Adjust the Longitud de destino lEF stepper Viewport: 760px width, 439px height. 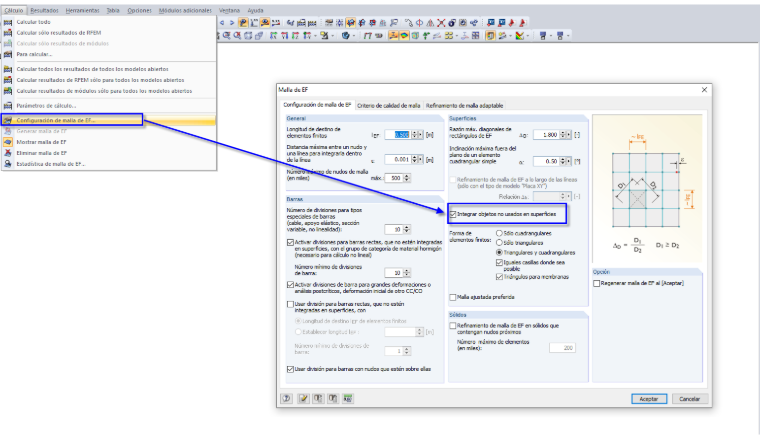(414, 135)
